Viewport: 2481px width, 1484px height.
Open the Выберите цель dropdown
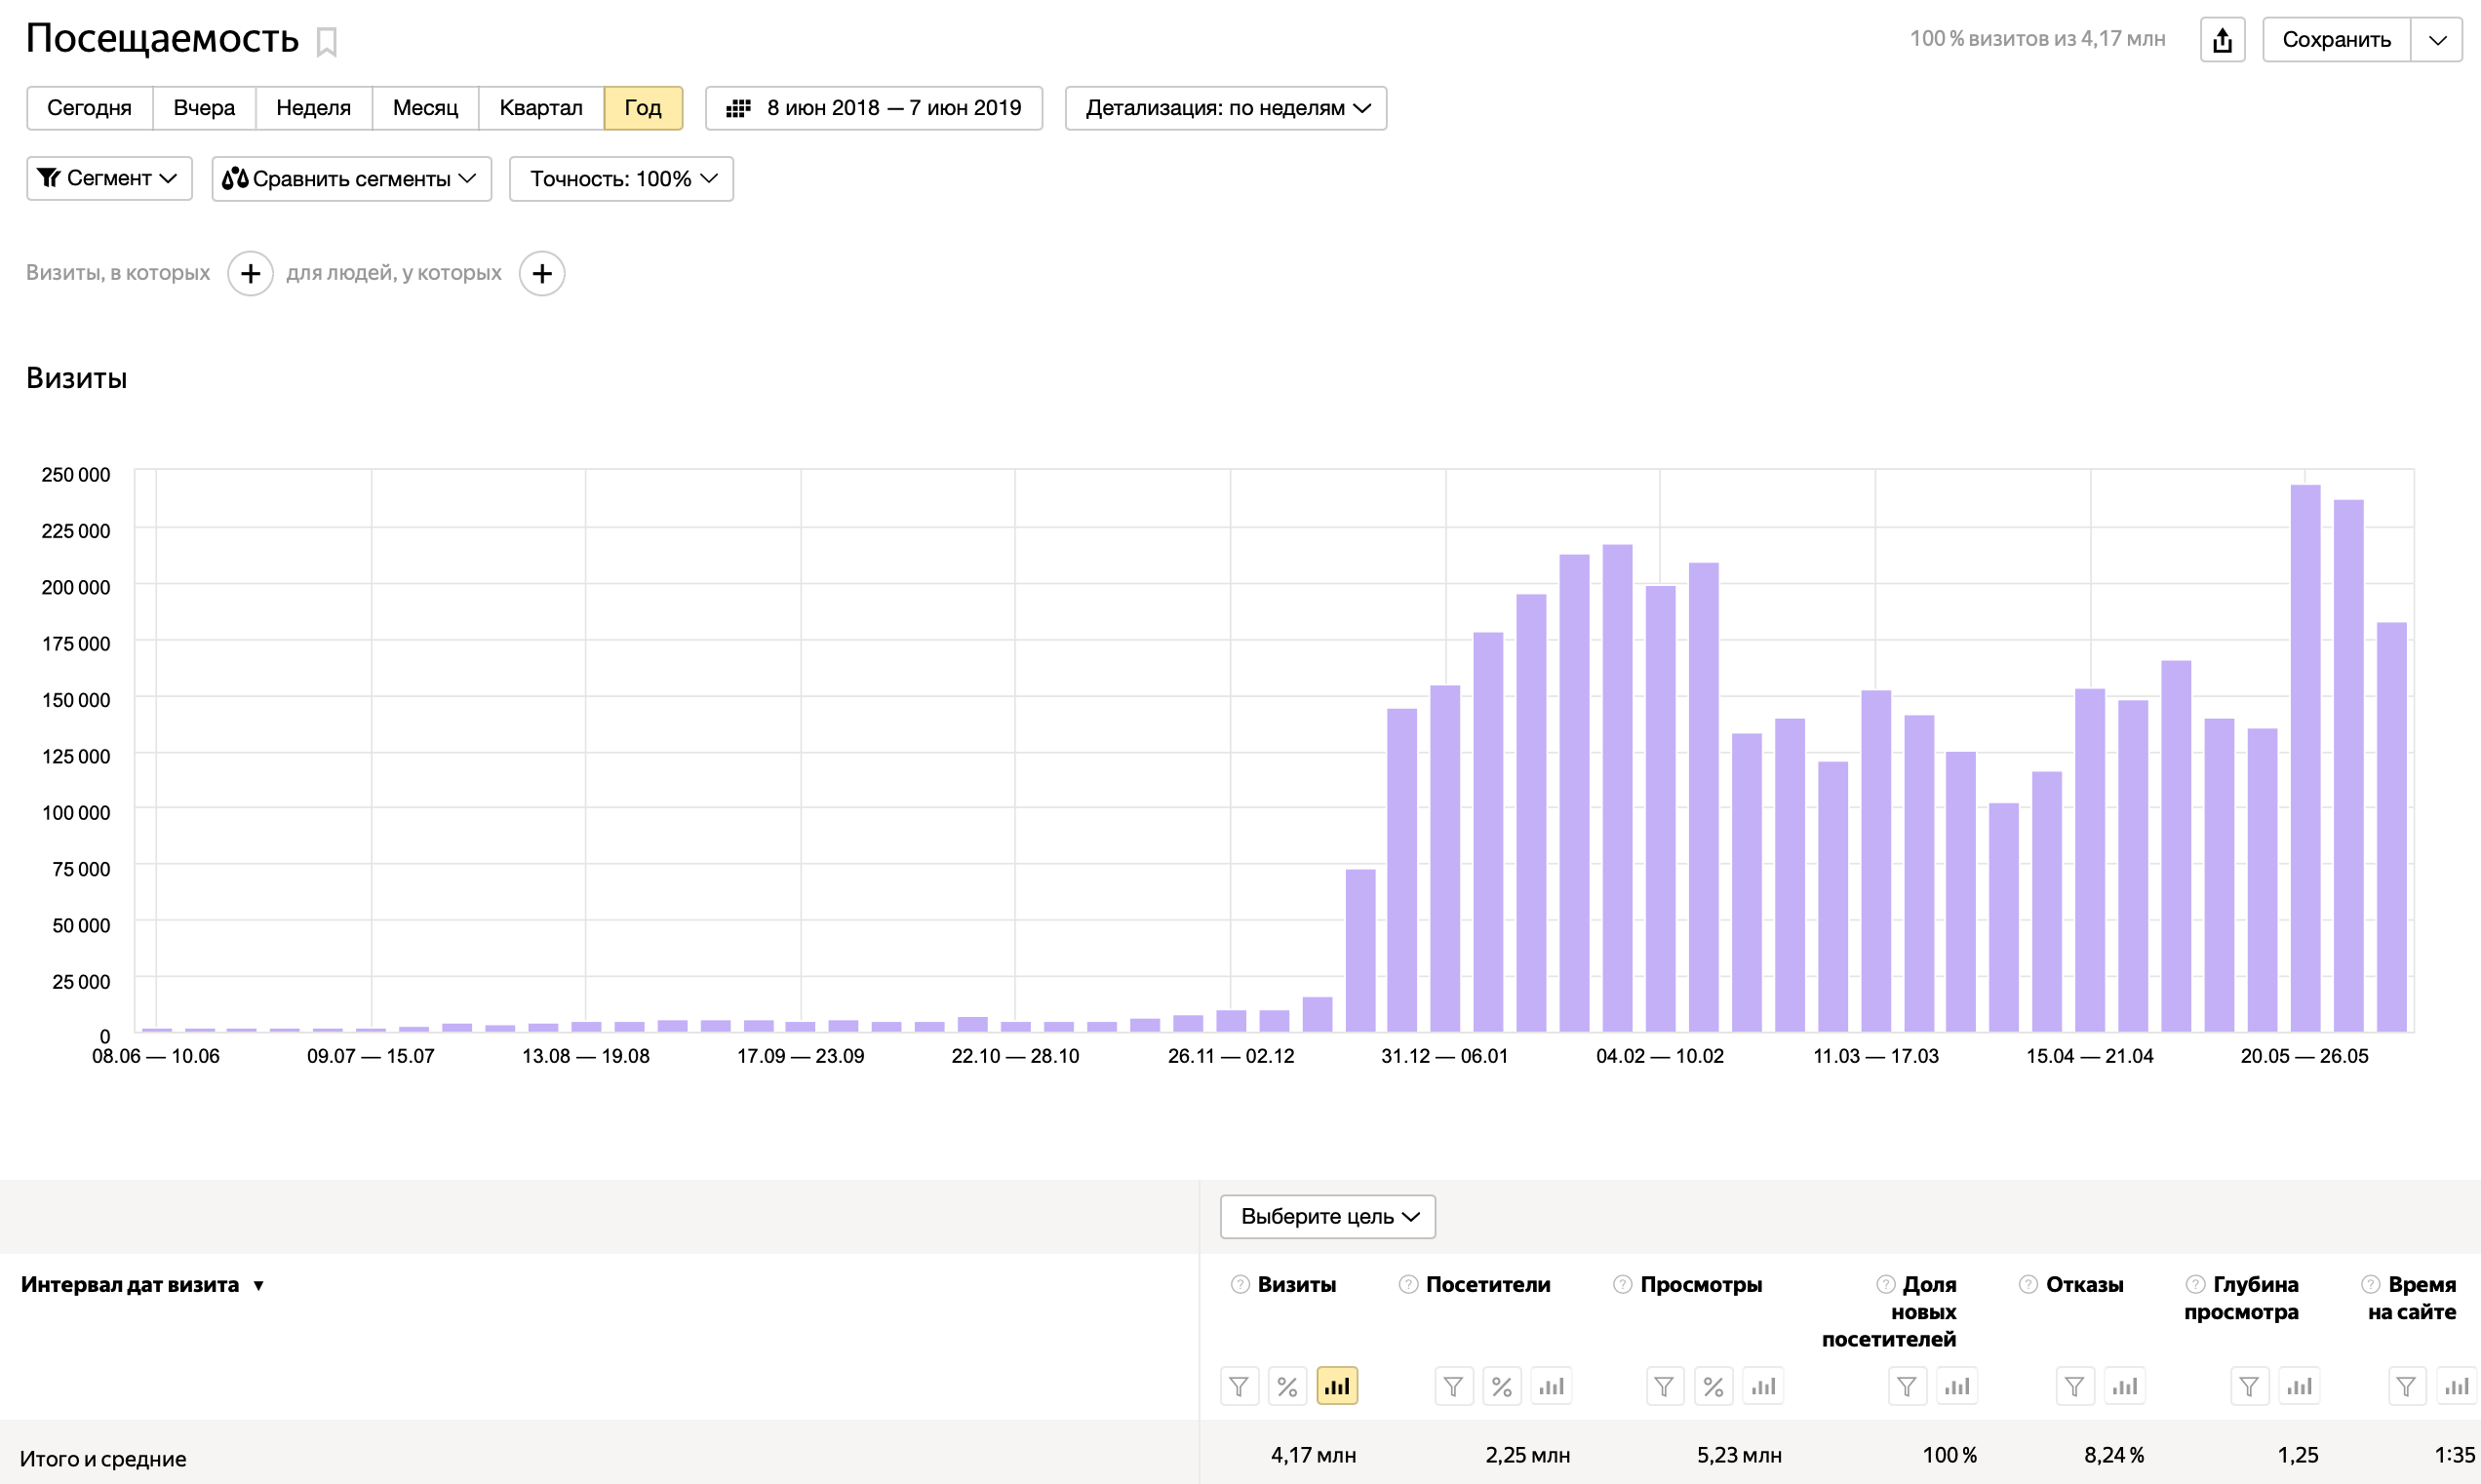(x=1327, y=1216)
